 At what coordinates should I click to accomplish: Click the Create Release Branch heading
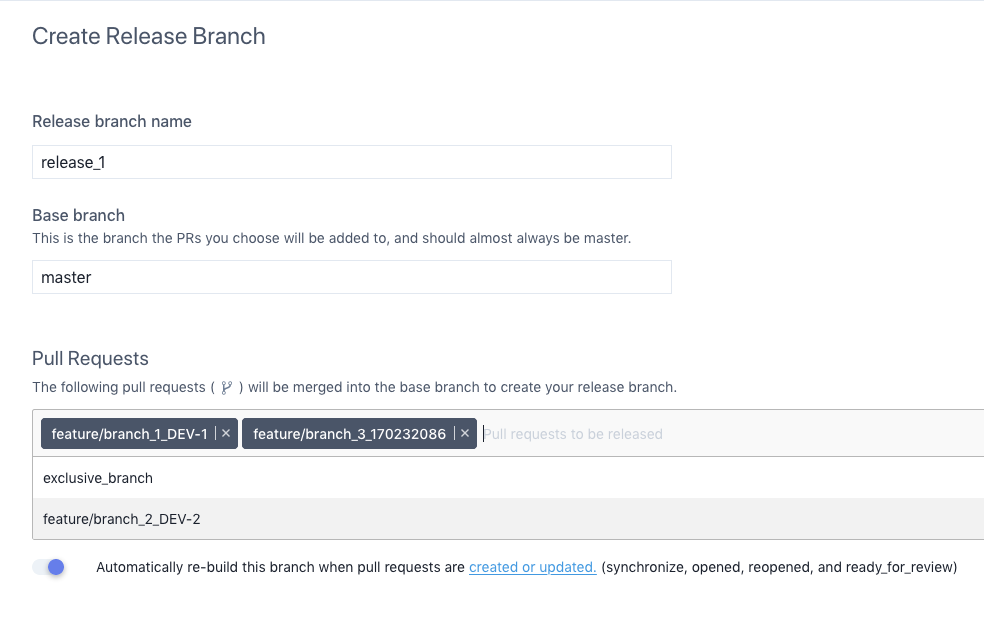click(x=149, y=37)
